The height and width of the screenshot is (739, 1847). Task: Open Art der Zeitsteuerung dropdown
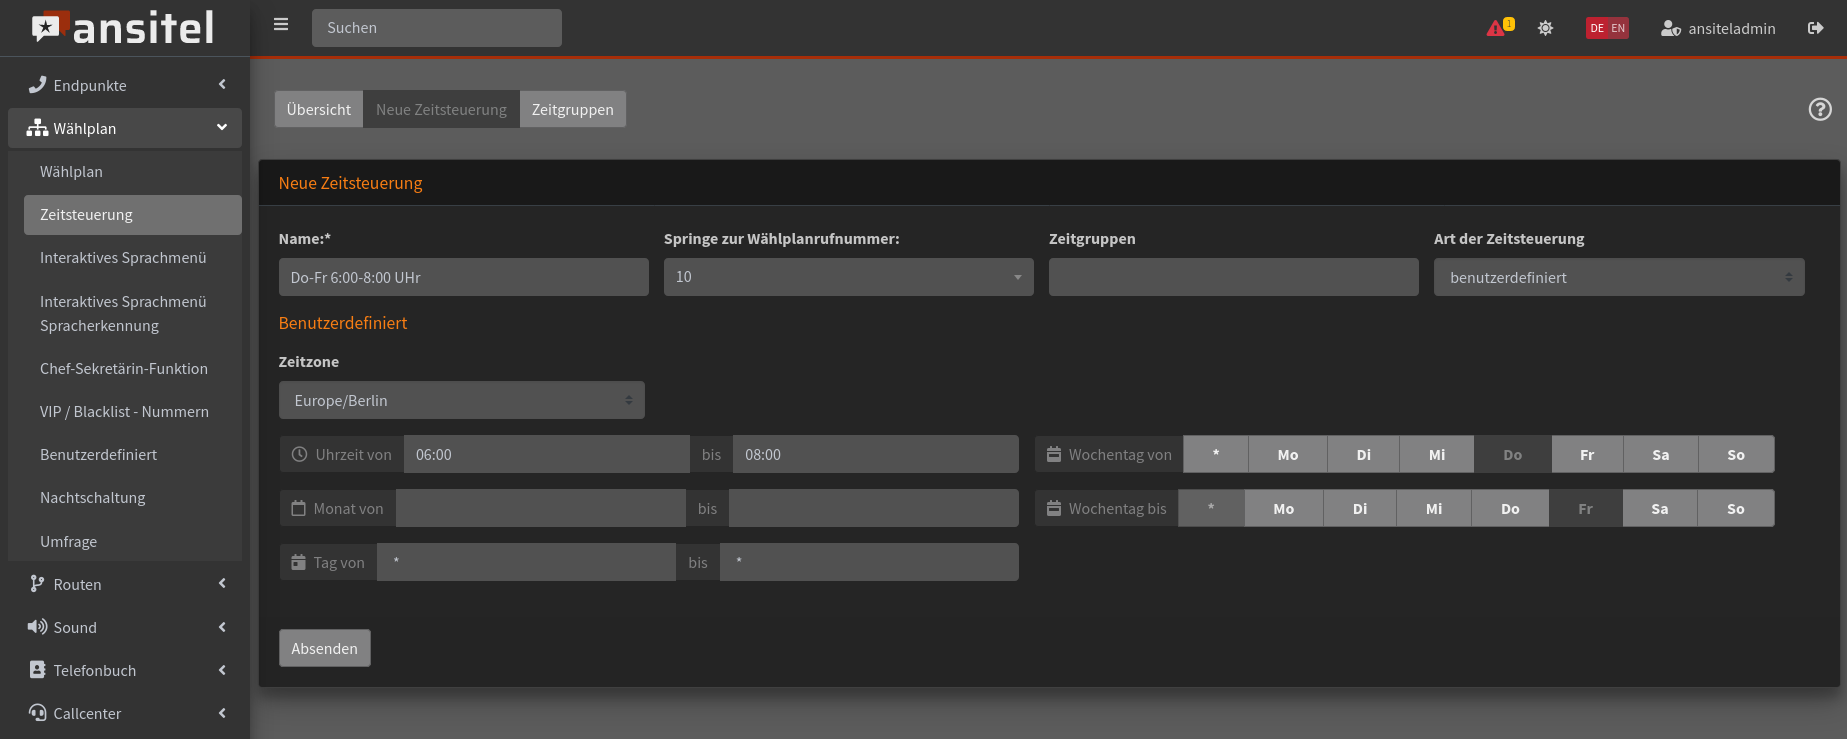(1618, 278)
